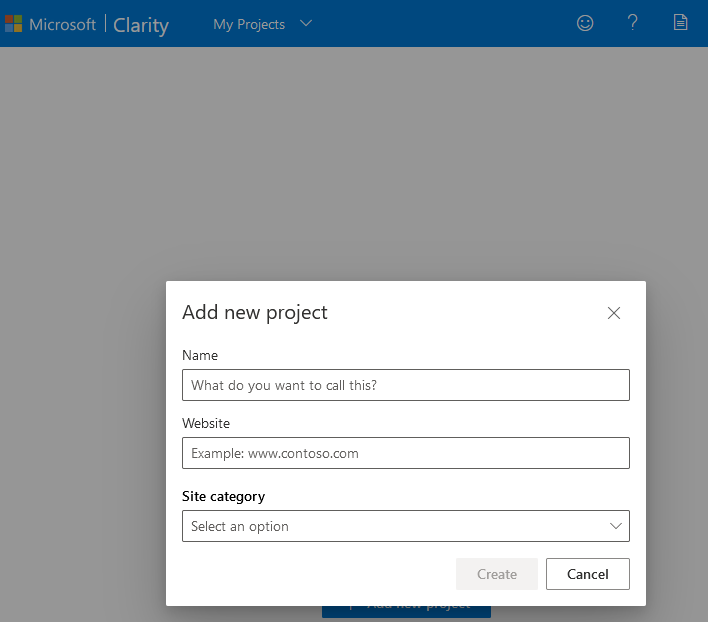Focus the project Name text field
Viewport: 708px width, 622px height.
click(405, 385)
